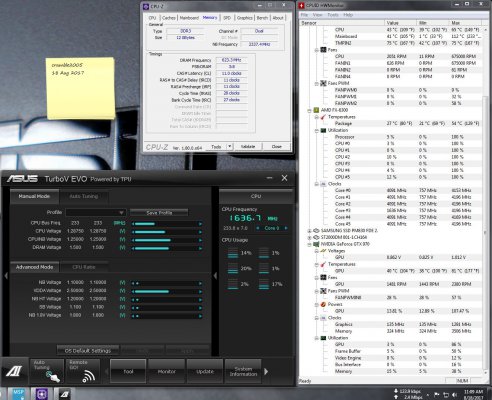The height and width of the screenshot is (400, 492).
Task: Click the Save Profile button
Action: click(x=159, y=212)
